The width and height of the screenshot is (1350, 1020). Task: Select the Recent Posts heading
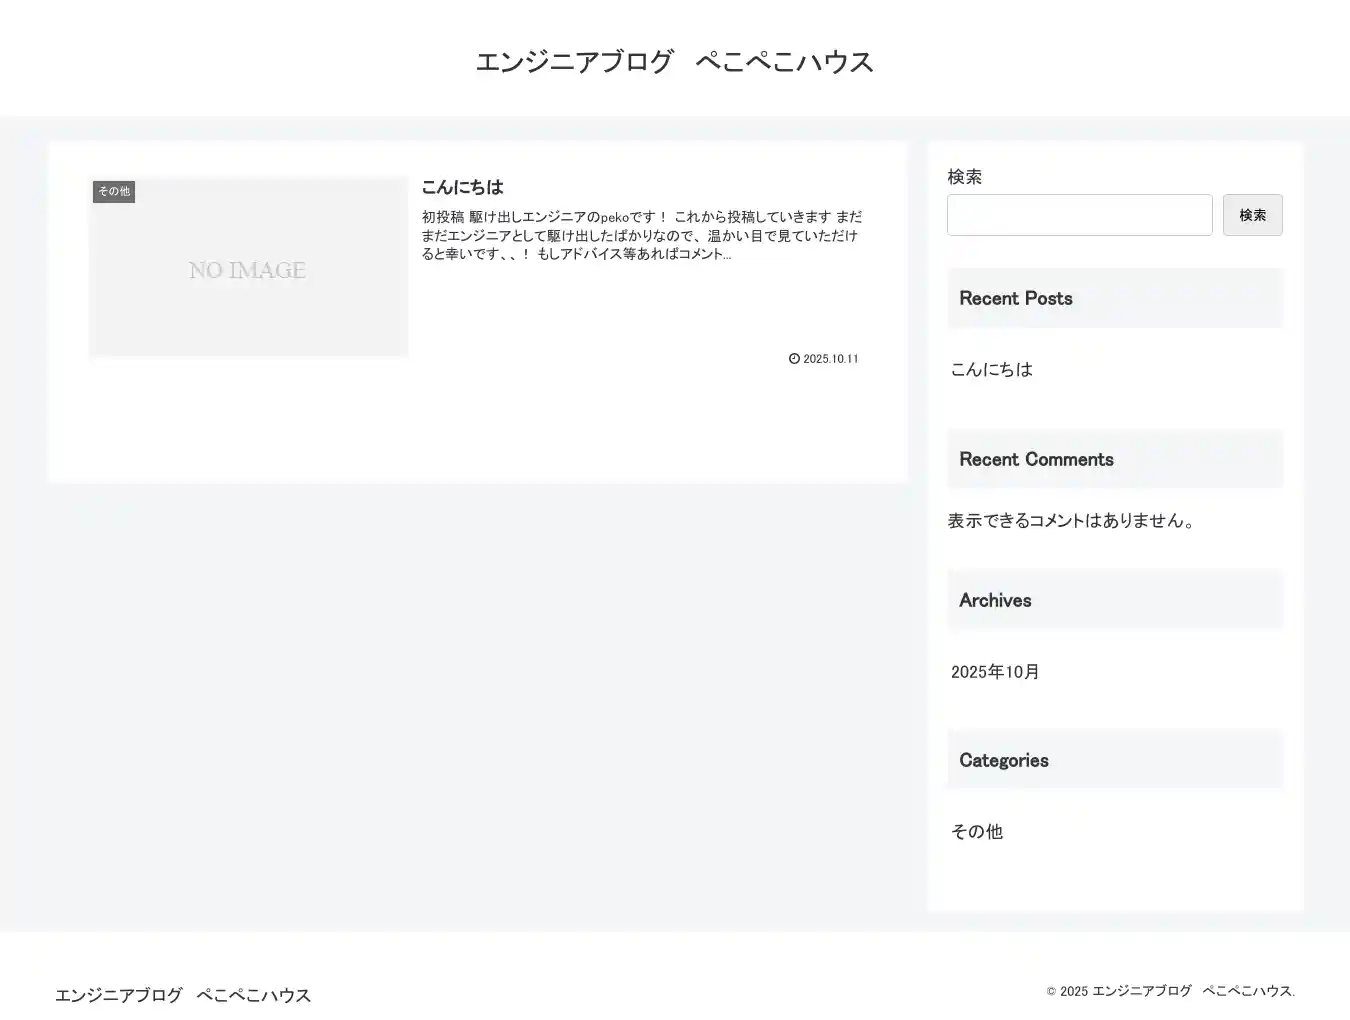click(1015, 298)
